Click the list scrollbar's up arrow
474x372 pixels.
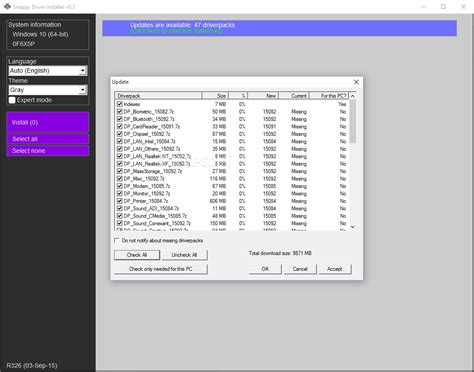pos(353,96)
